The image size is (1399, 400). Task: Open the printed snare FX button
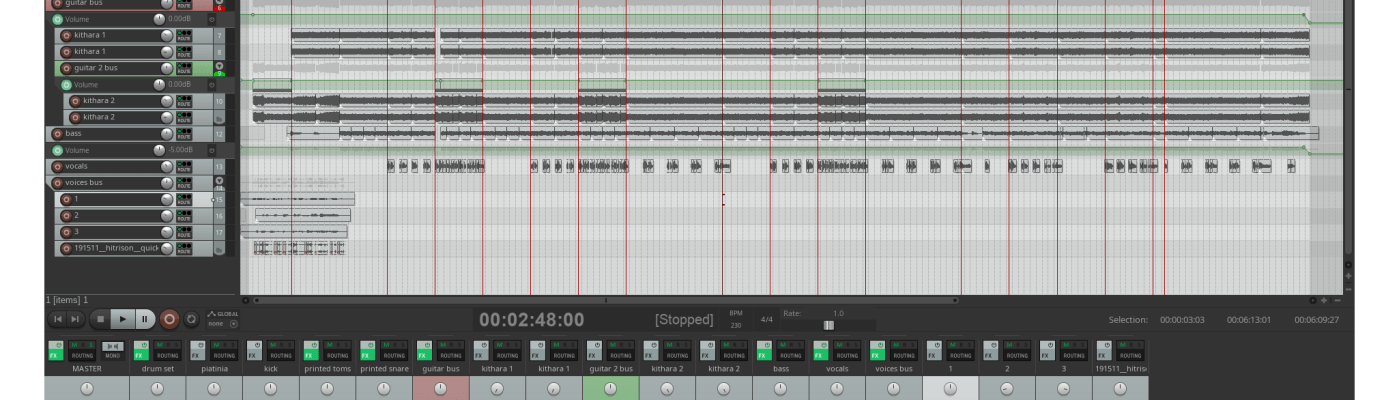coord(367,355)
